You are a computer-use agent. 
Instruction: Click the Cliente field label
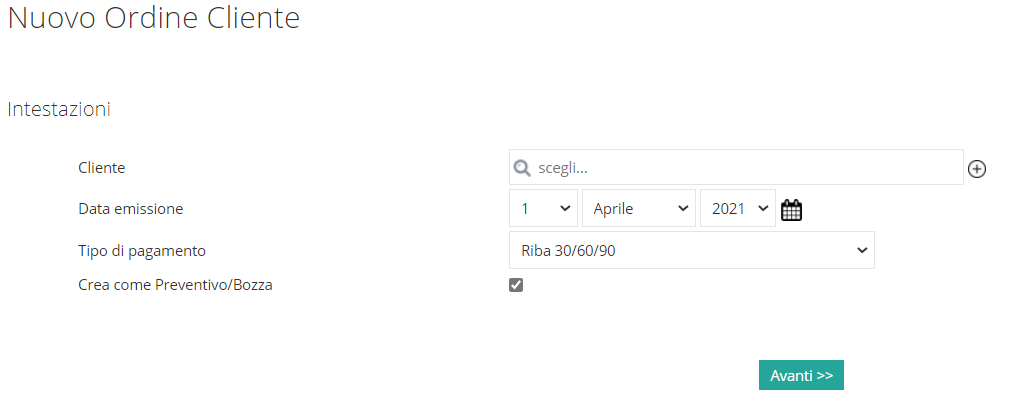(x=102, y=167)
